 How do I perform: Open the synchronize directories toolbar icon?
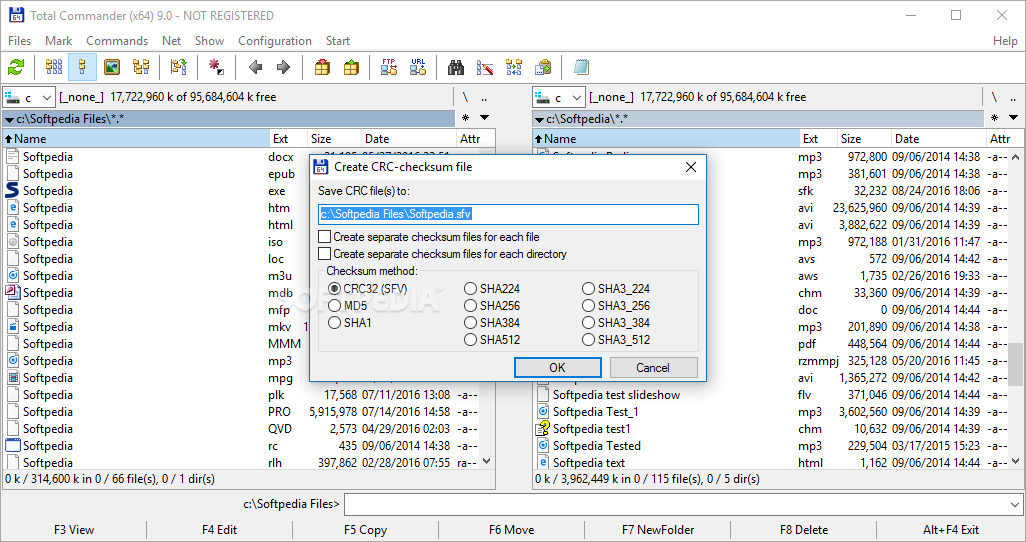[x=514, y=67]
